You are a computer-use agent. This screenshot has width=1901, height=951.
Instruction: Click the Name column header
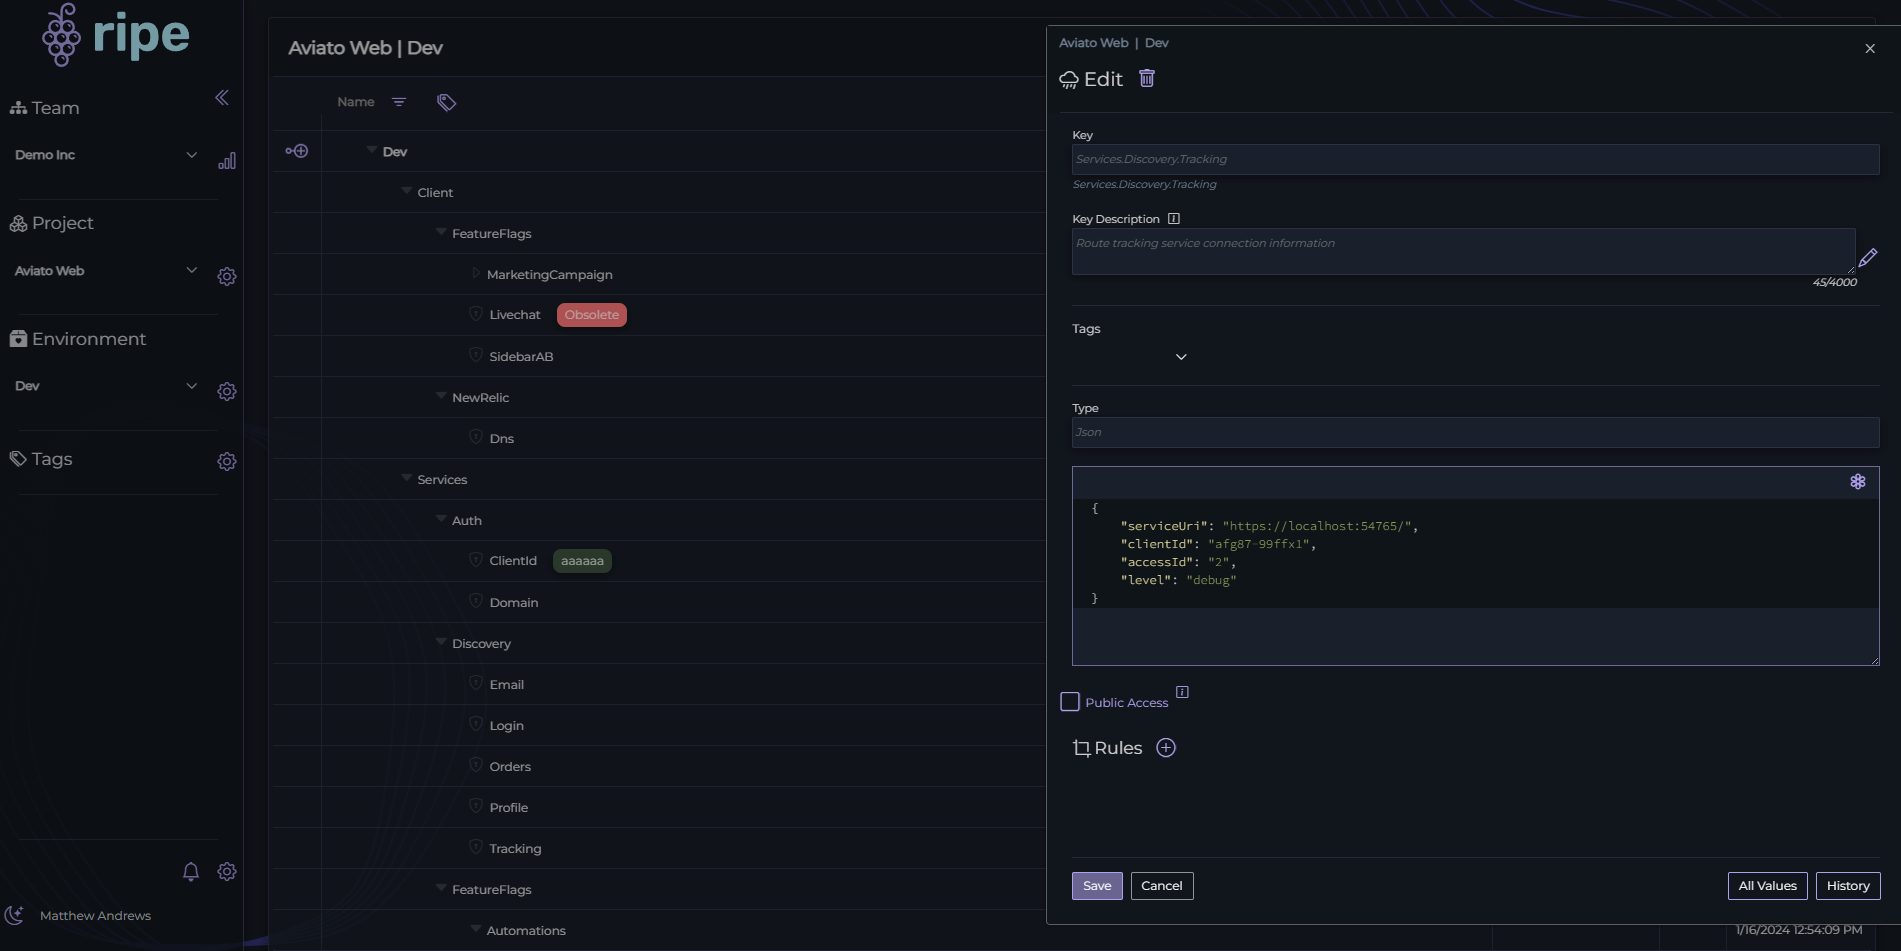click(356, 102)
